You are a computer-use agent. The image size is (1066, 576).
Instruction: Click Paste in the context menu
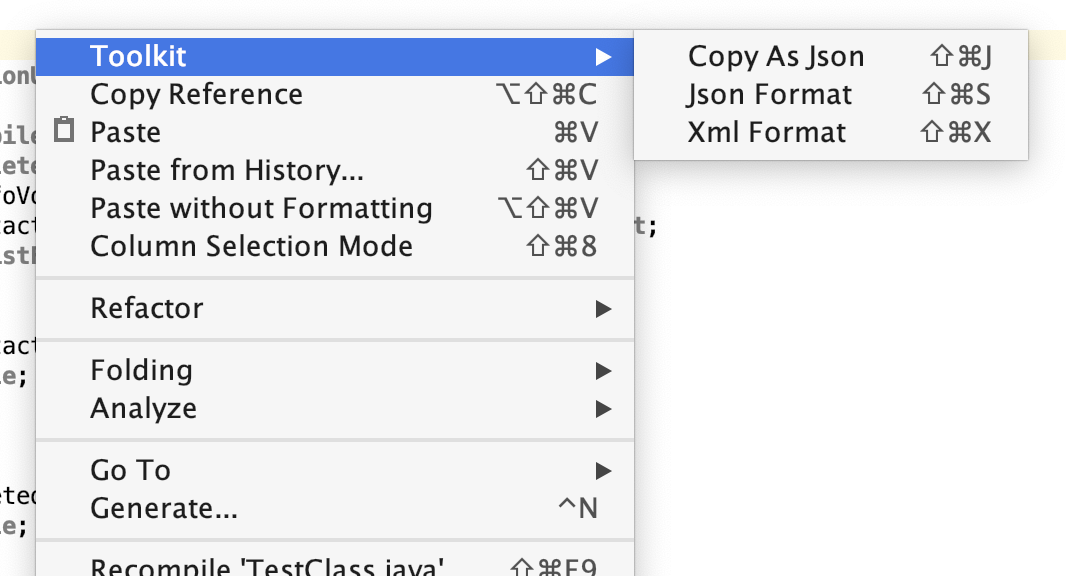pos(126,131)
